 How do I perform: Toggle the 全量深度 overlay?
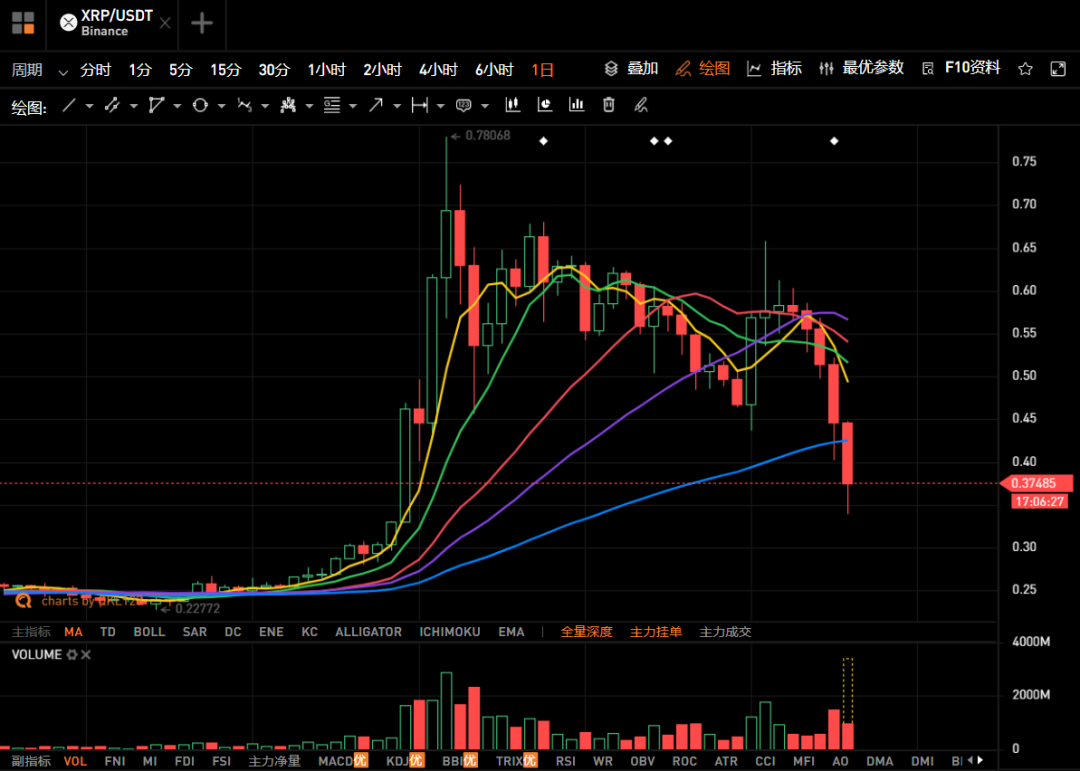coord(586,632)
